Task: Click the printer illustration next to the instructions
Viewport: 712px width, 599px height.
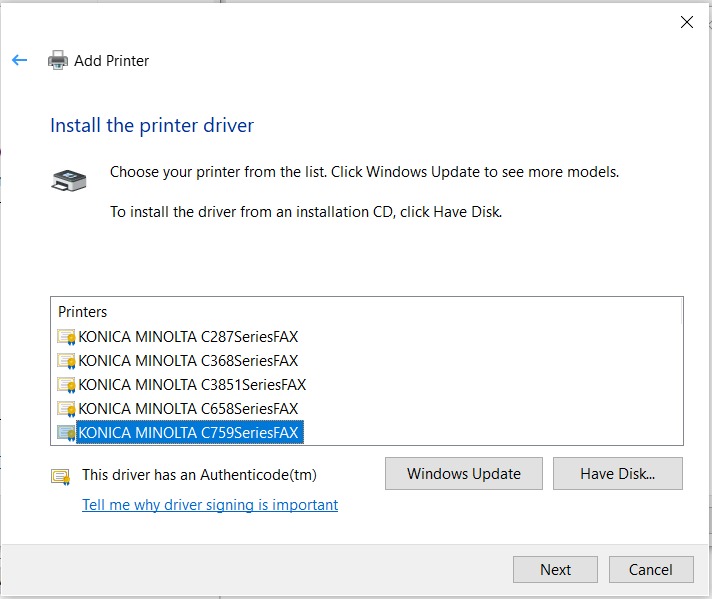Action: (x=69, y=181)
